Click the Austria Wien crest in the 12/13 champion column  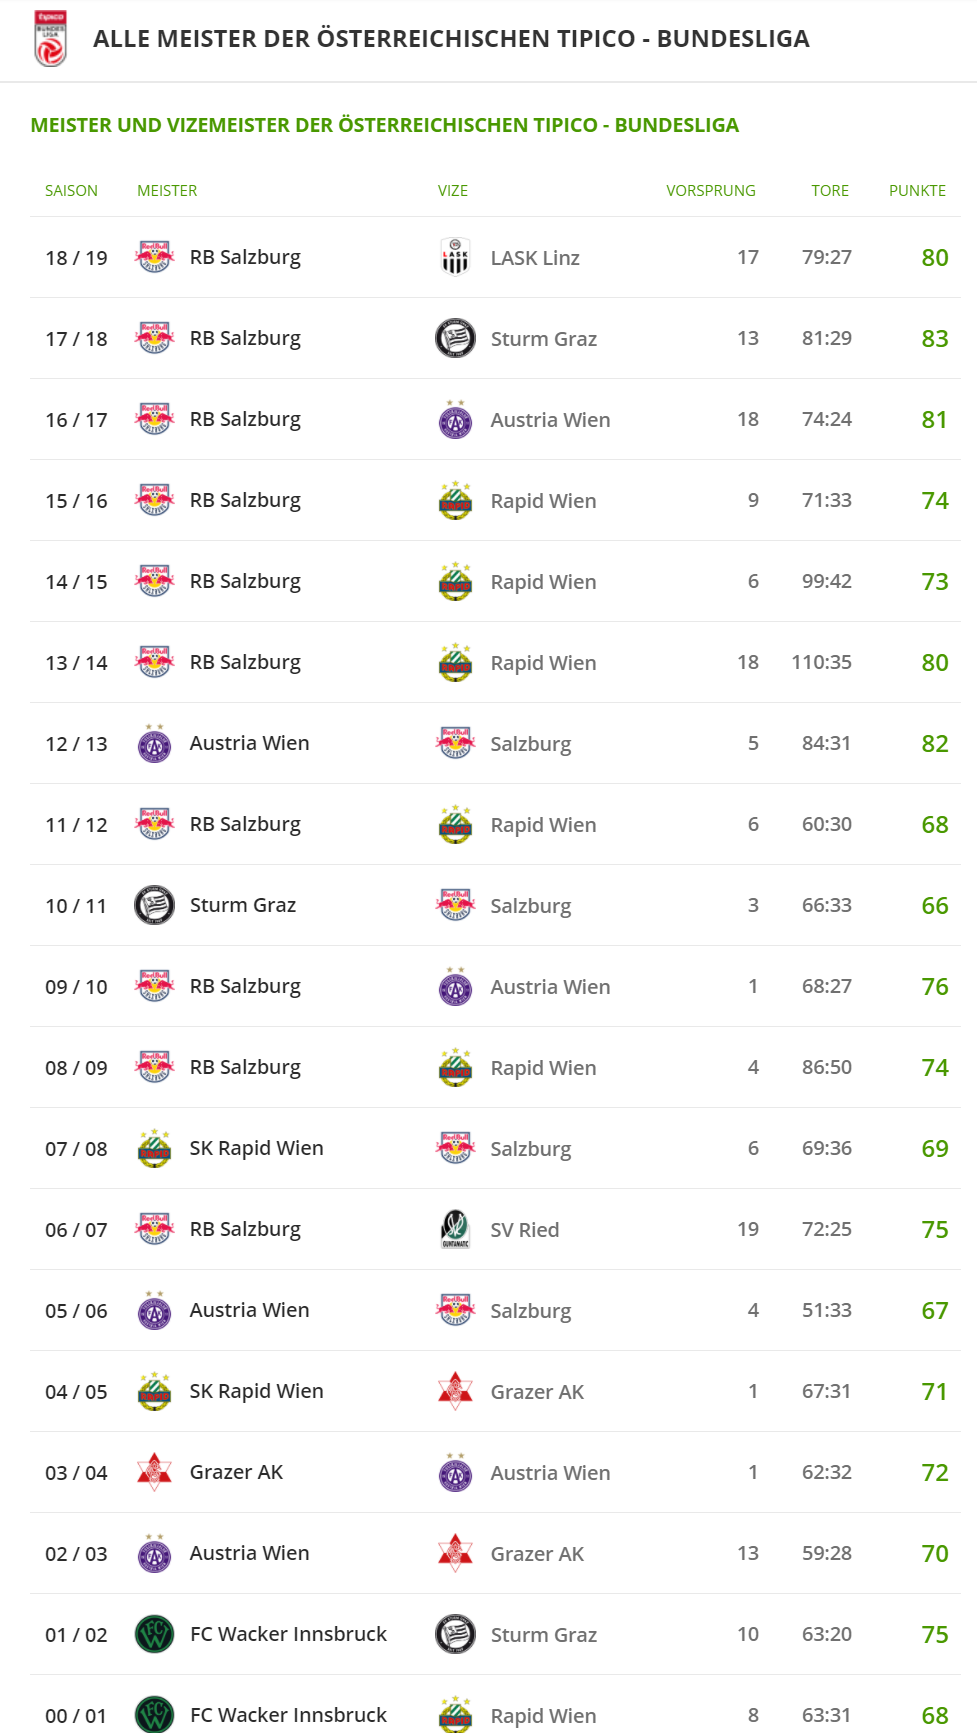click(x=154, y=743)
